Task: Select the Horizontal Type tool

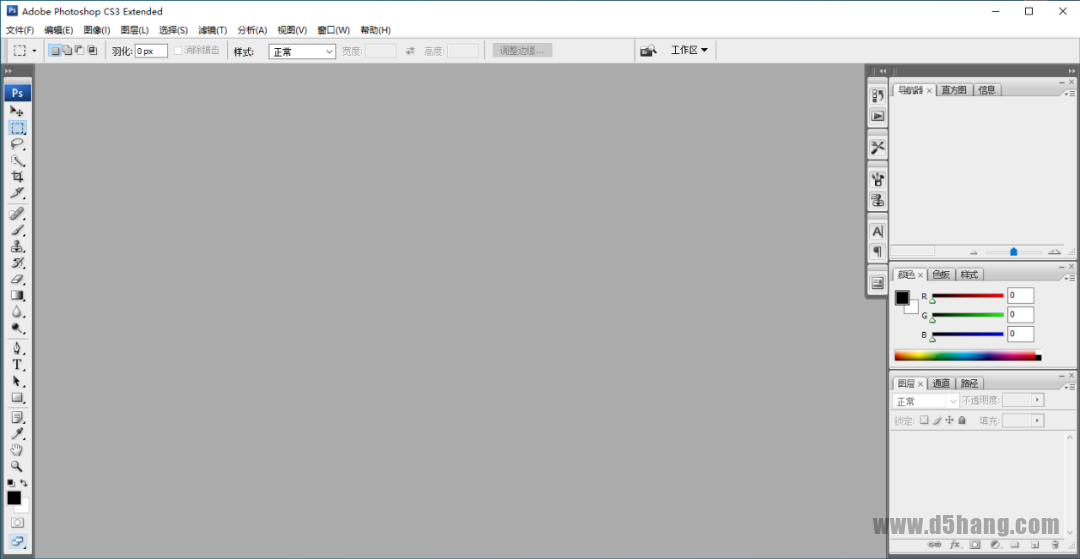Action: (x=17, y=365)
